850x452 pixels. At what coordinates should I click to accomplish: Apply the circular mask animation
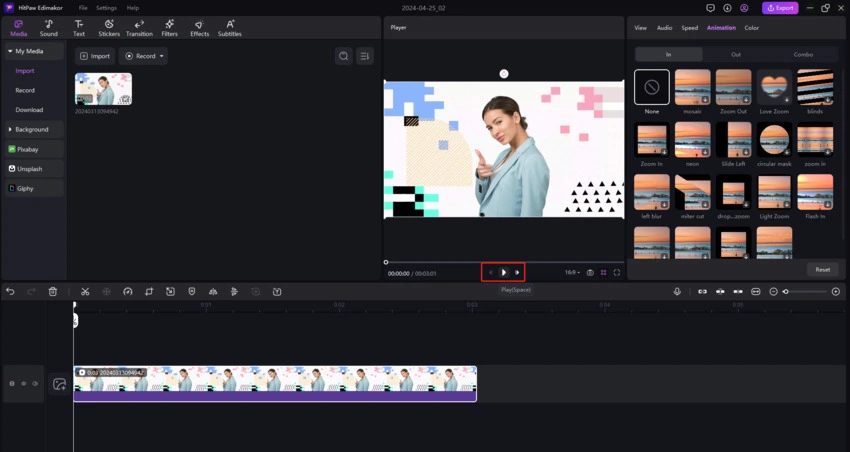pos(774,139)
